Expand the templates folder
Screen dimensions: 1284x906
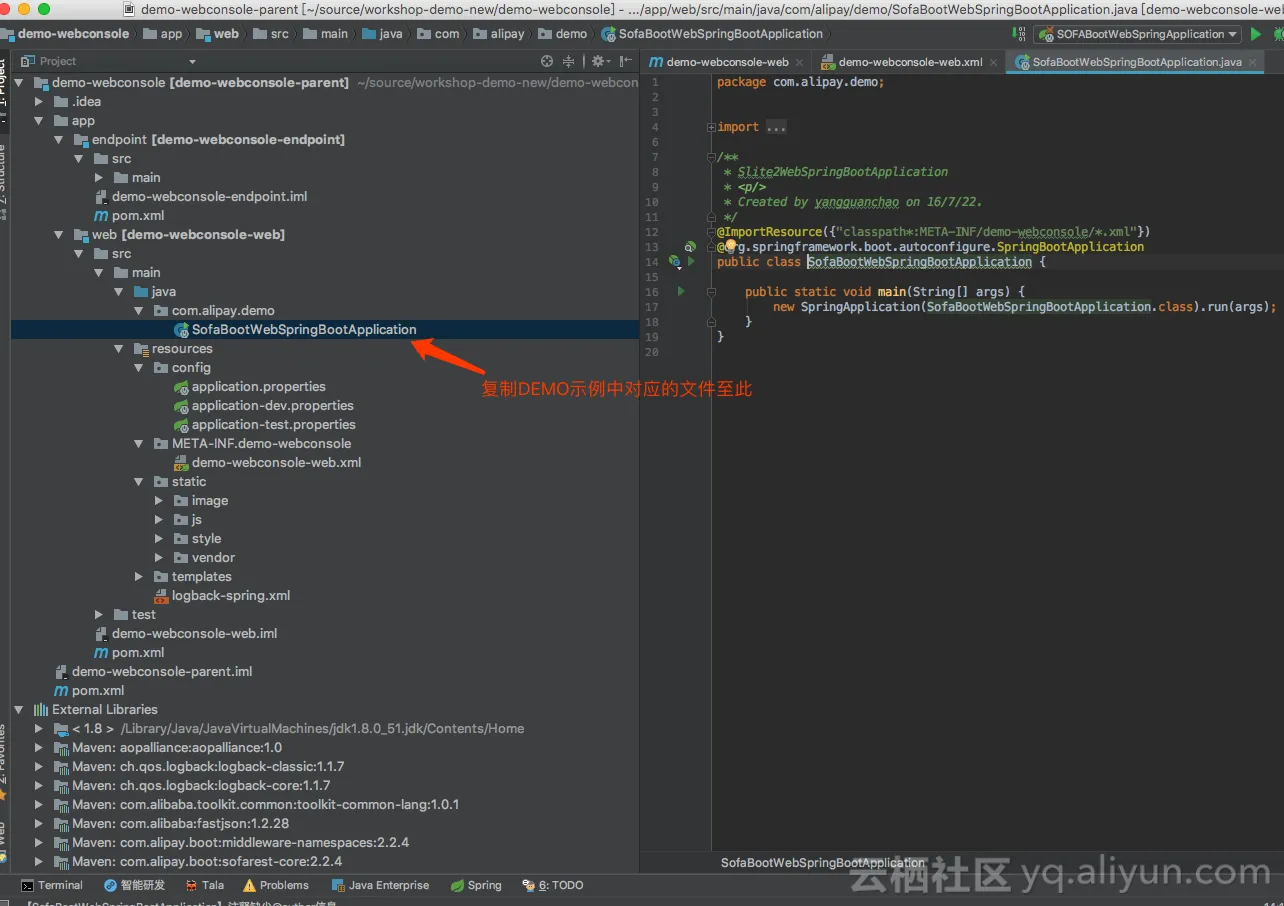coord(139,576)
